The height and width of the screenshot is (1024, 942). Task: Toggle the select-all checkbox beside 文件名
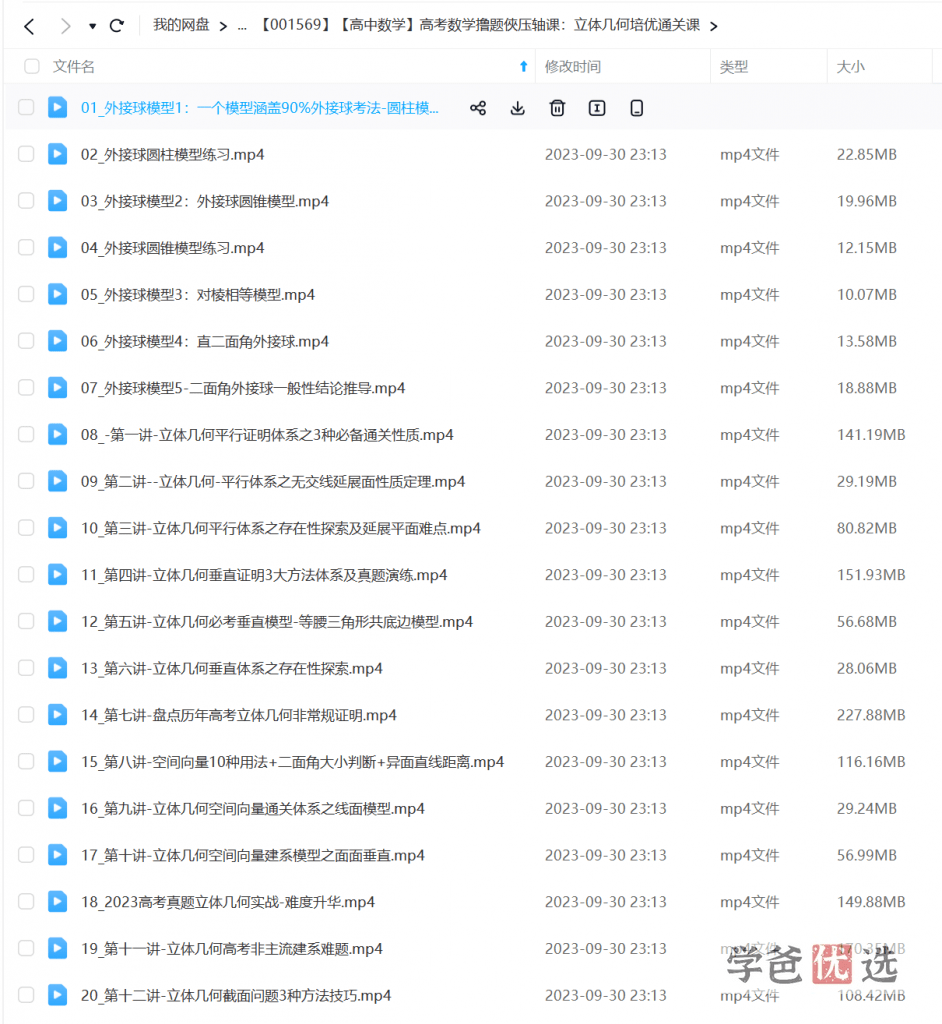(31, 66)
